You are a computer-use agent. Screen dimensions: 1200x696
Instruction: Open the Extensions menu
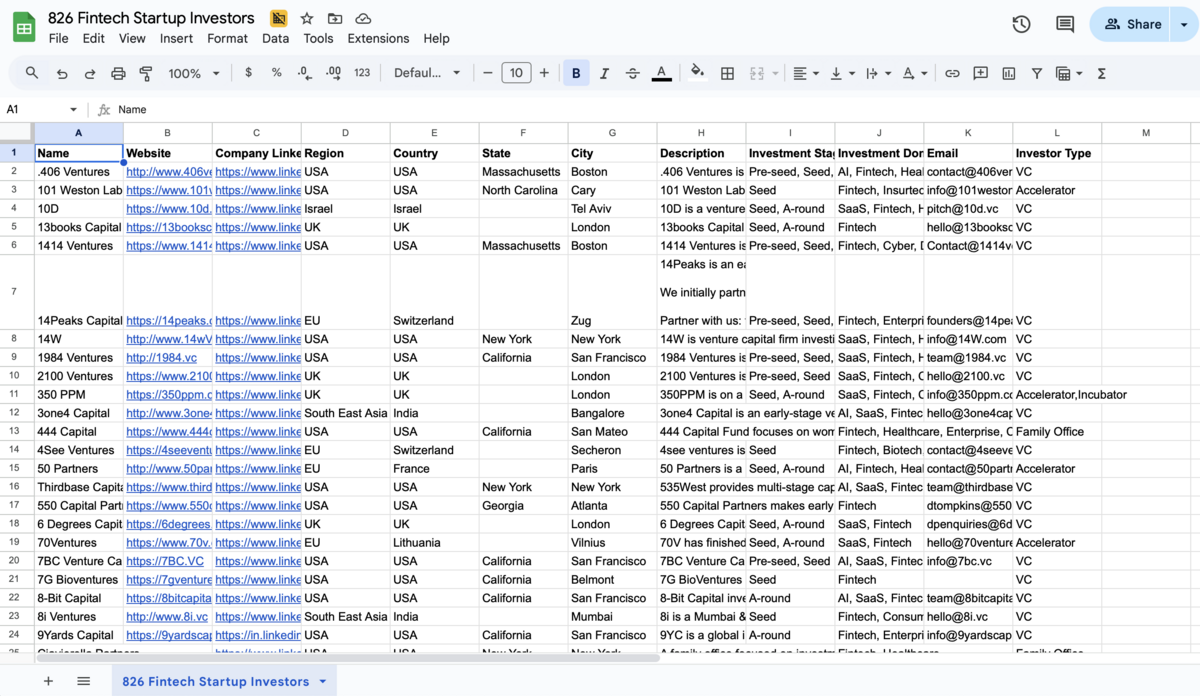[x=378, y=38]
